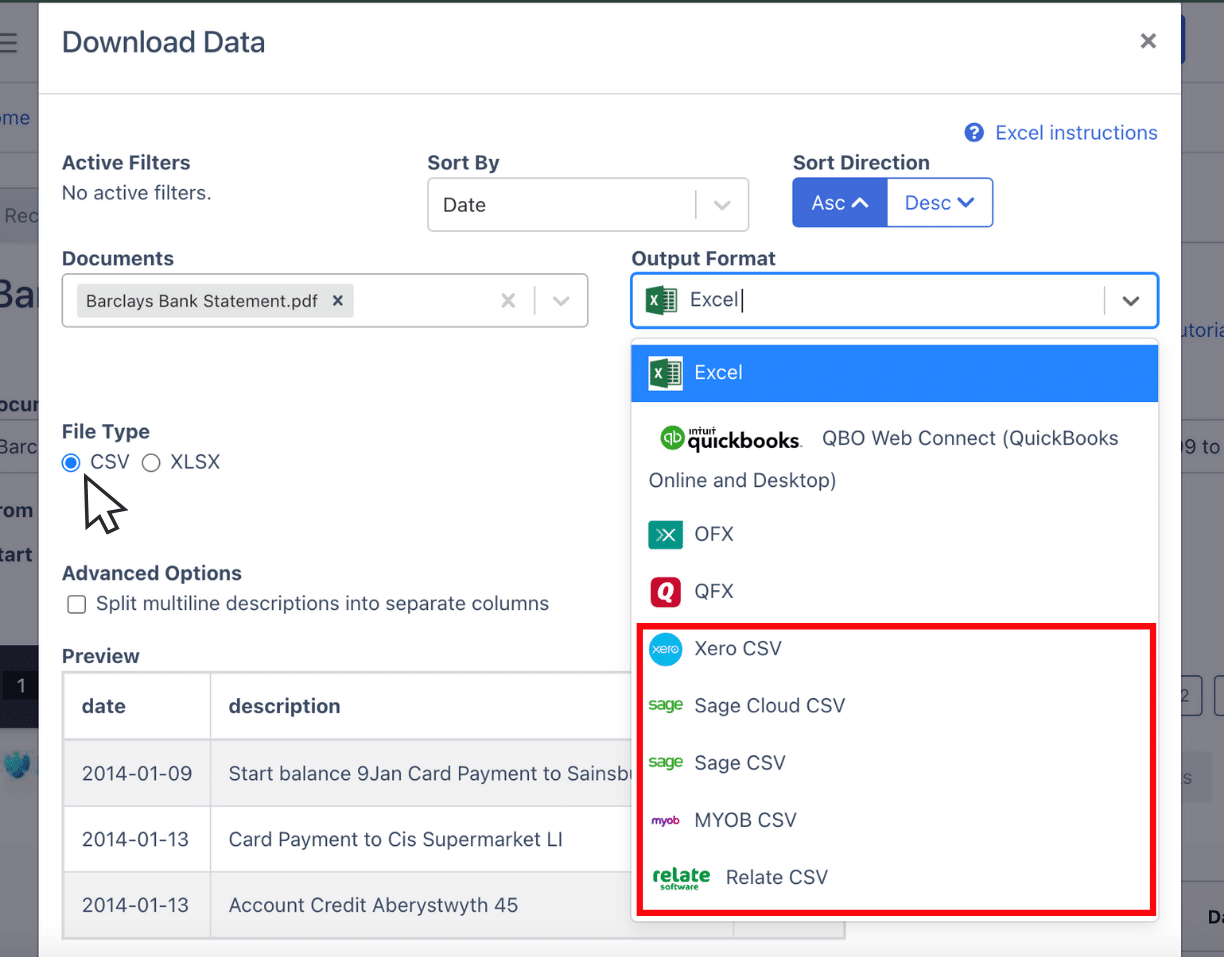
Task: Click the Sage logo next to Sage Cloud CSV
Action: point(666,705)
